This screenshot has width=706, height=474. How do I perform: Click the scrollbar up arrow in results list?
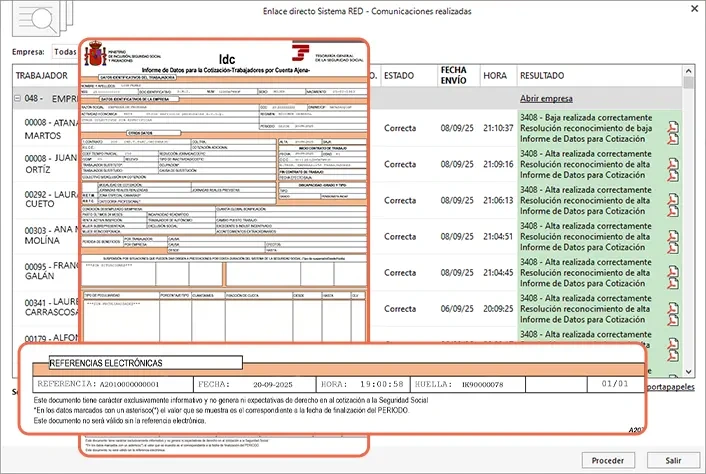[x=686, y=89]
